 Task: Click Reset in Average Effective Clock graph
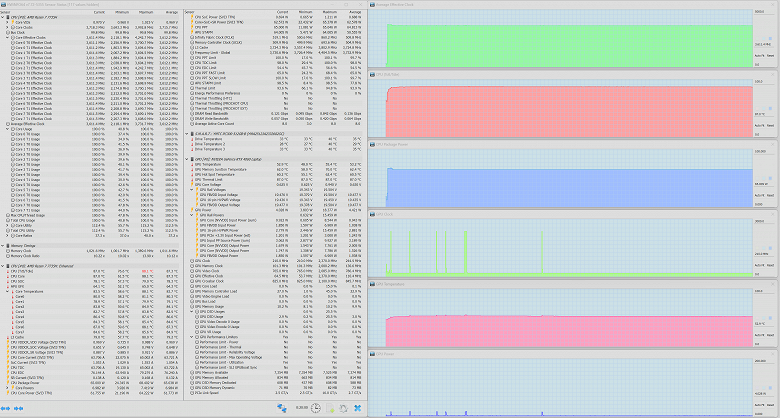(x=770, y=56)
